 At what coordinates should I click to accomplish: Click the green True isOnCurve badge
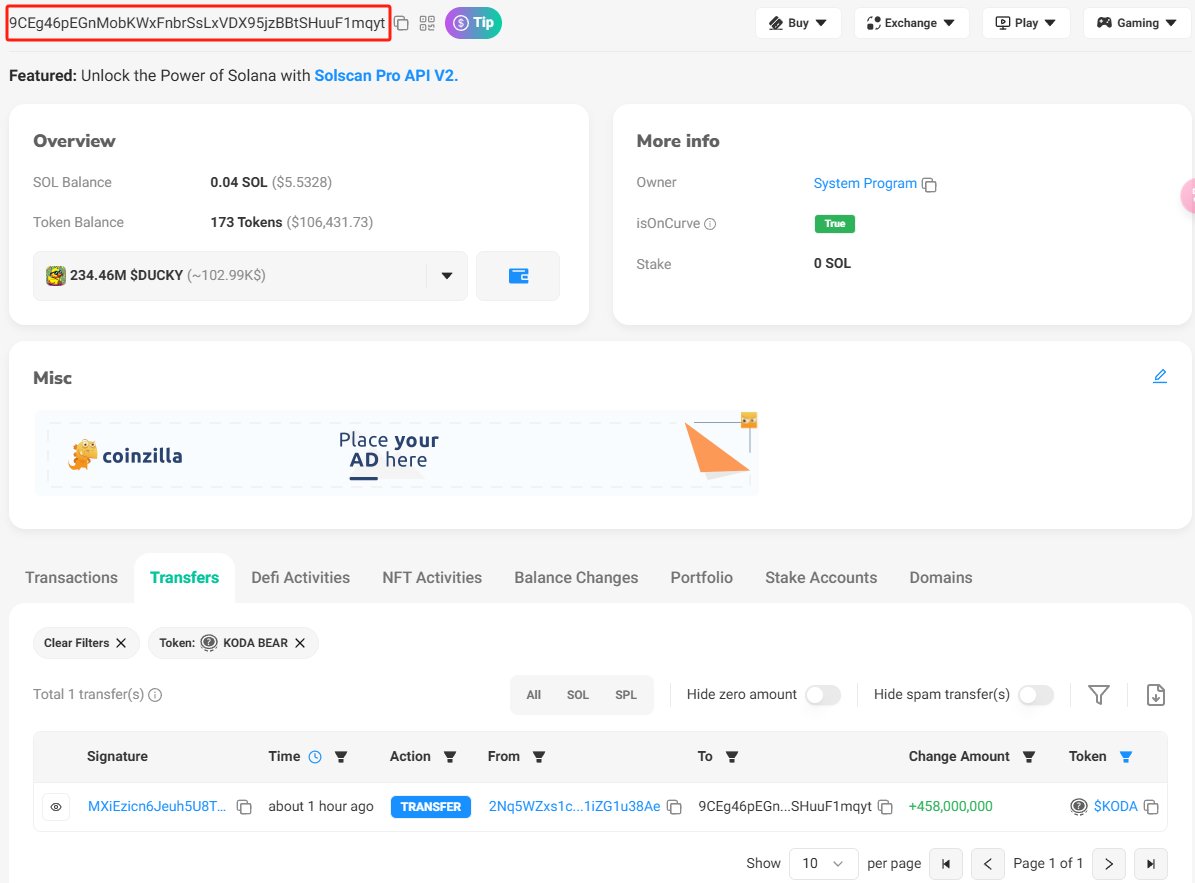coord(835,223)
